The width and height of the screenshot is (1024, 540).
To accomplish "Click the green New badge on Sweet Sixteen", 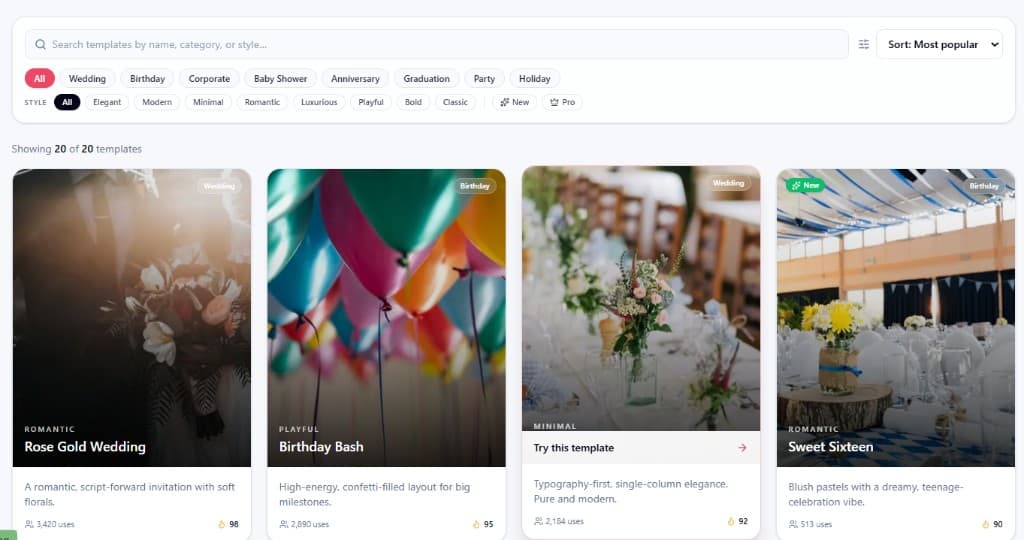I will [805, 185].
